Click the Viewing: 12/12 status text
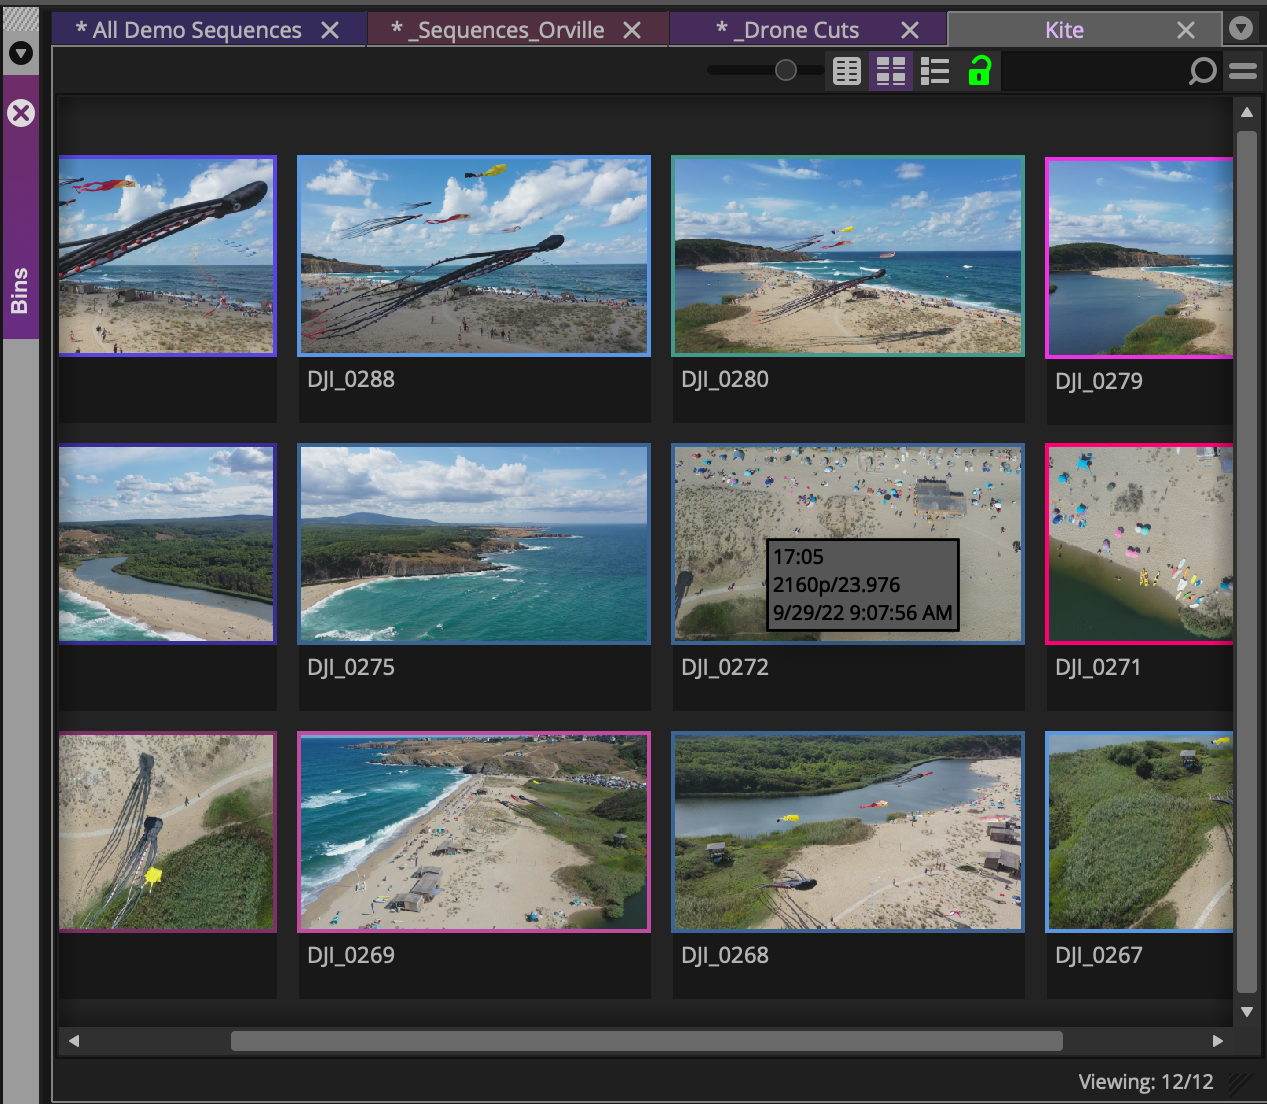The image size is (1267, 1104). click(x=1146, y=1082)
